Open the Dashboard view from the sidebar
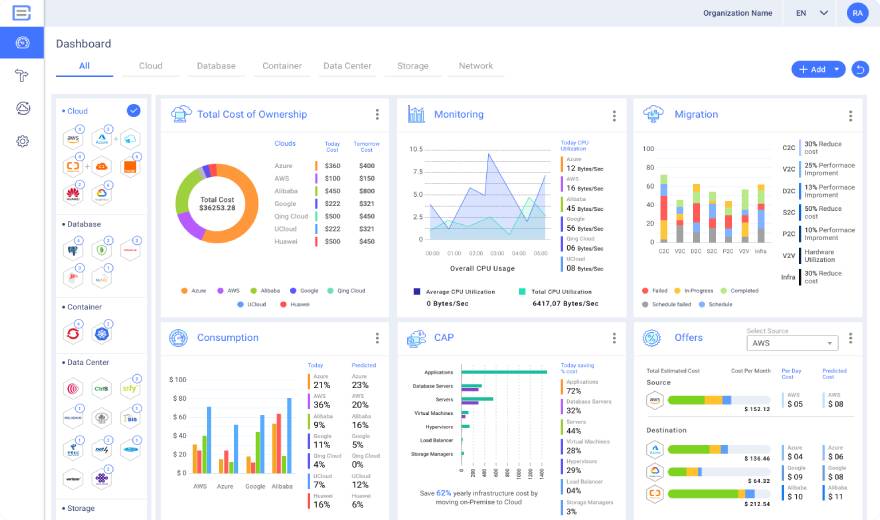The image size is (880, 520). pos(22,43)
